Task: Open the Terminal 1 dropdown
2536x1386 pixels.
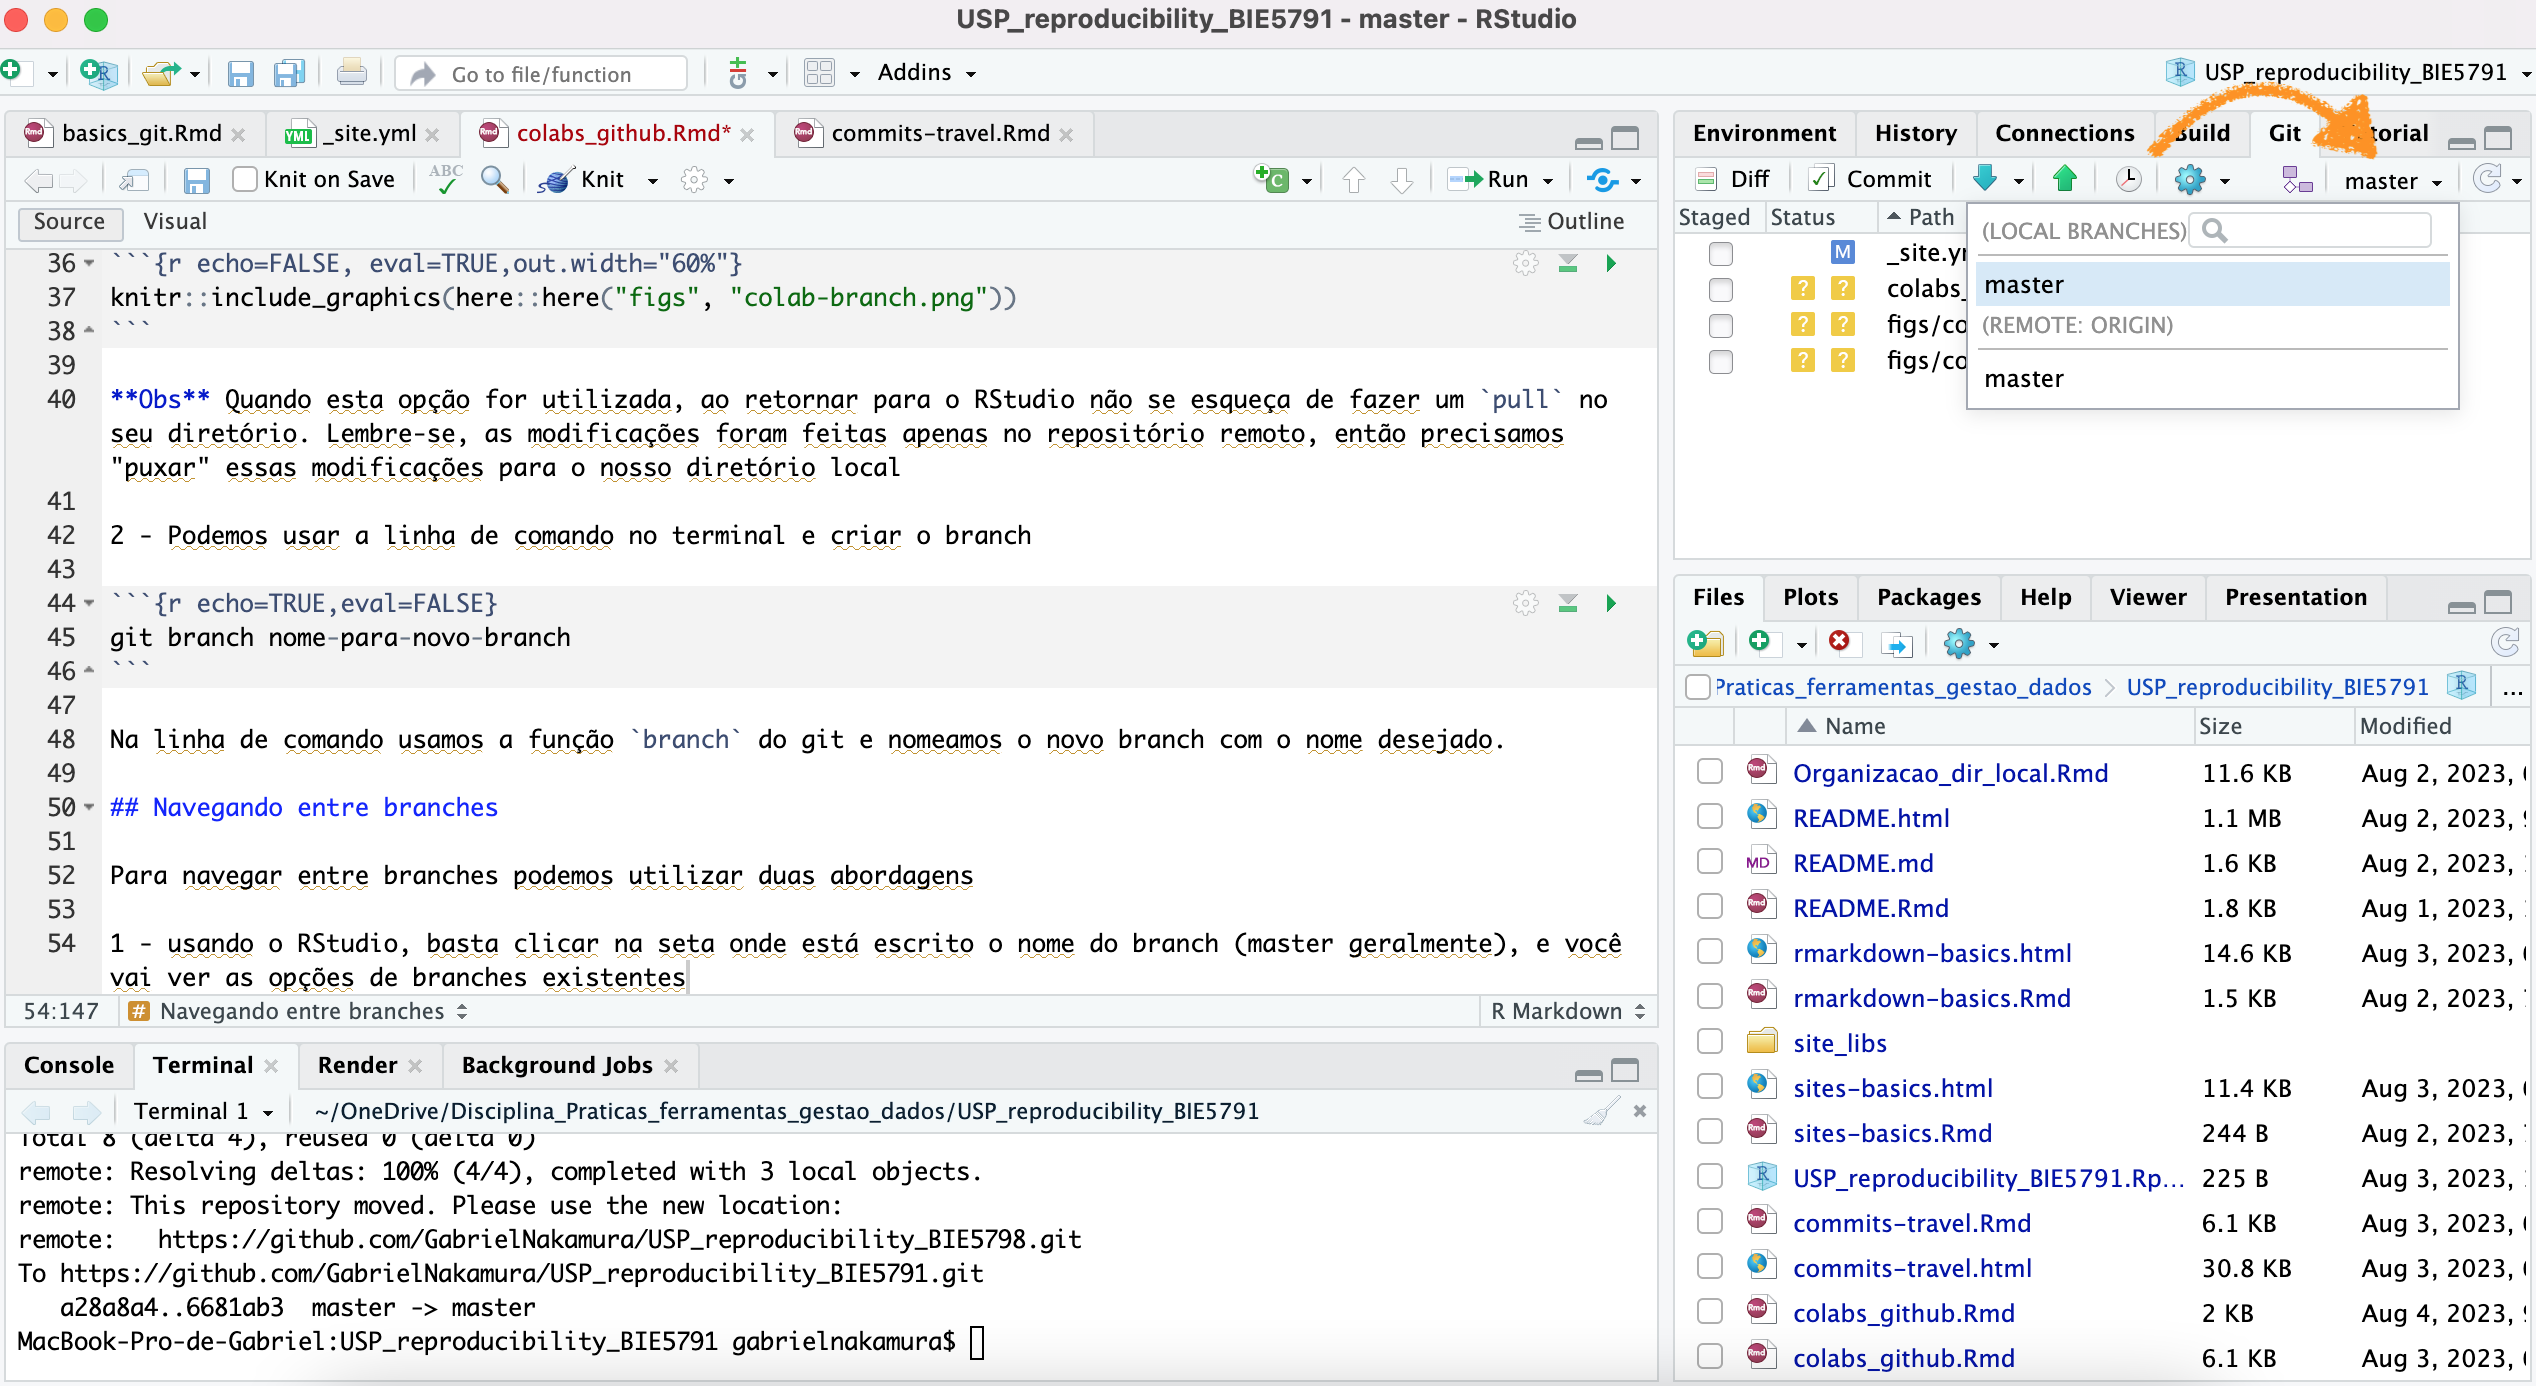Action: (x=203, y=1111)
